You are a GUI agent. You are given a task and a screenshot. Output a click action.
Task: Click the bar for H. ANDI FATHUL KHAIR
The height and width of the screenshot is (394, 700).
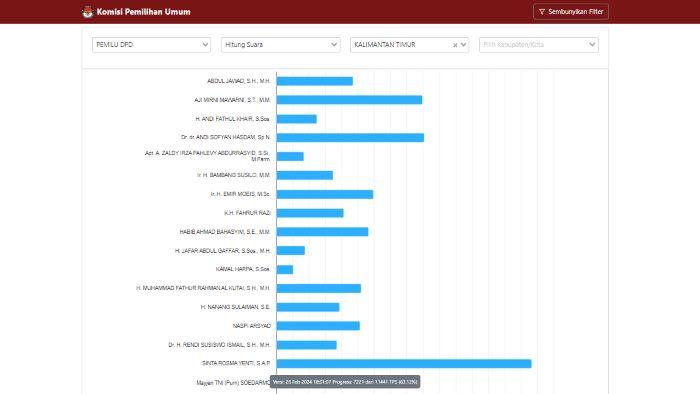(296, 119)
